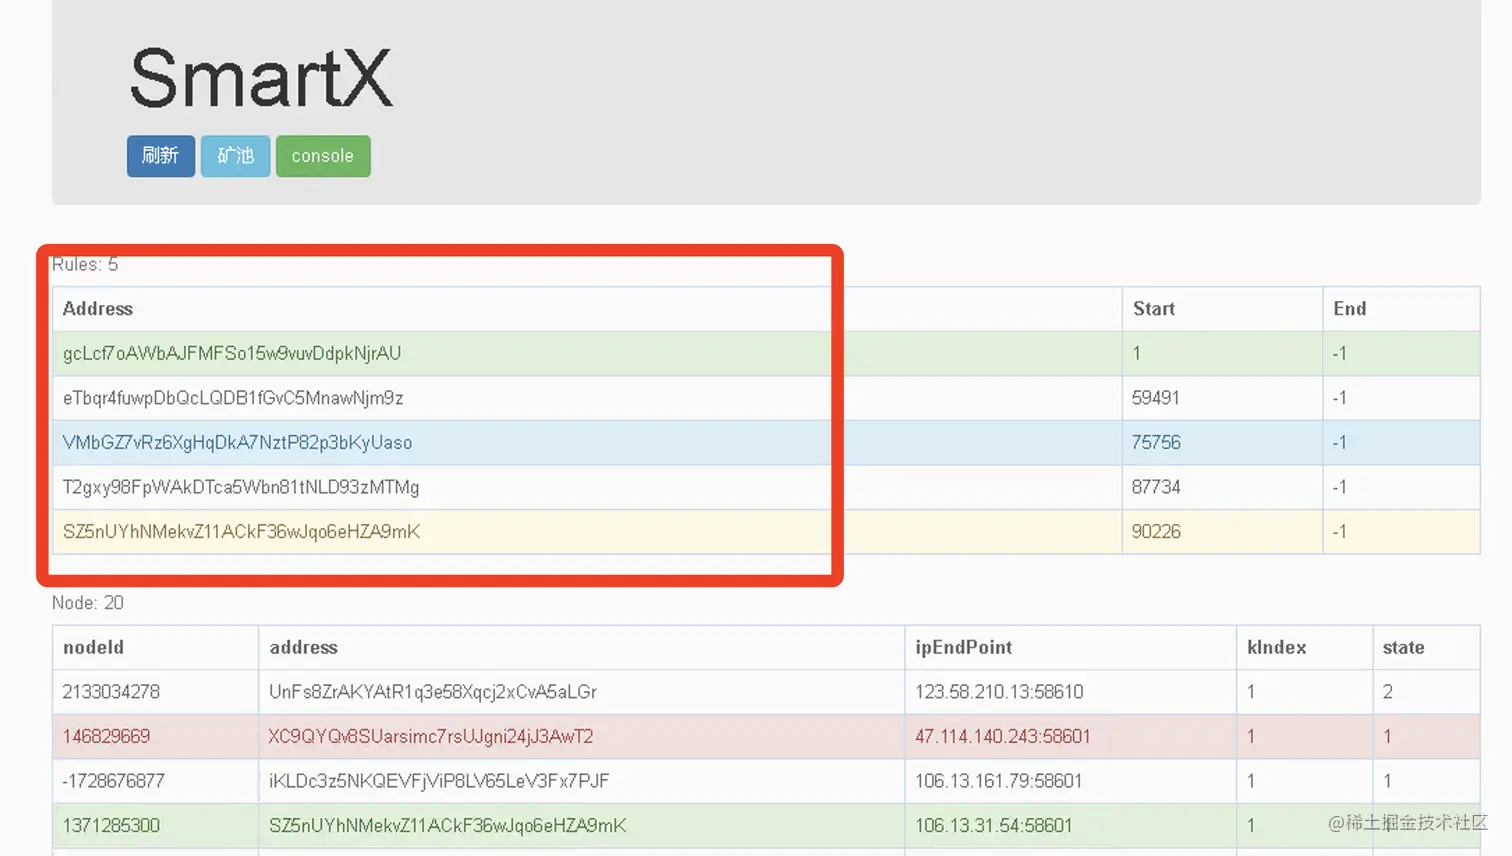Select node address XC9QYQv8SUarsimc7rsUJgni24jJ3AwT2

[431, 737]
